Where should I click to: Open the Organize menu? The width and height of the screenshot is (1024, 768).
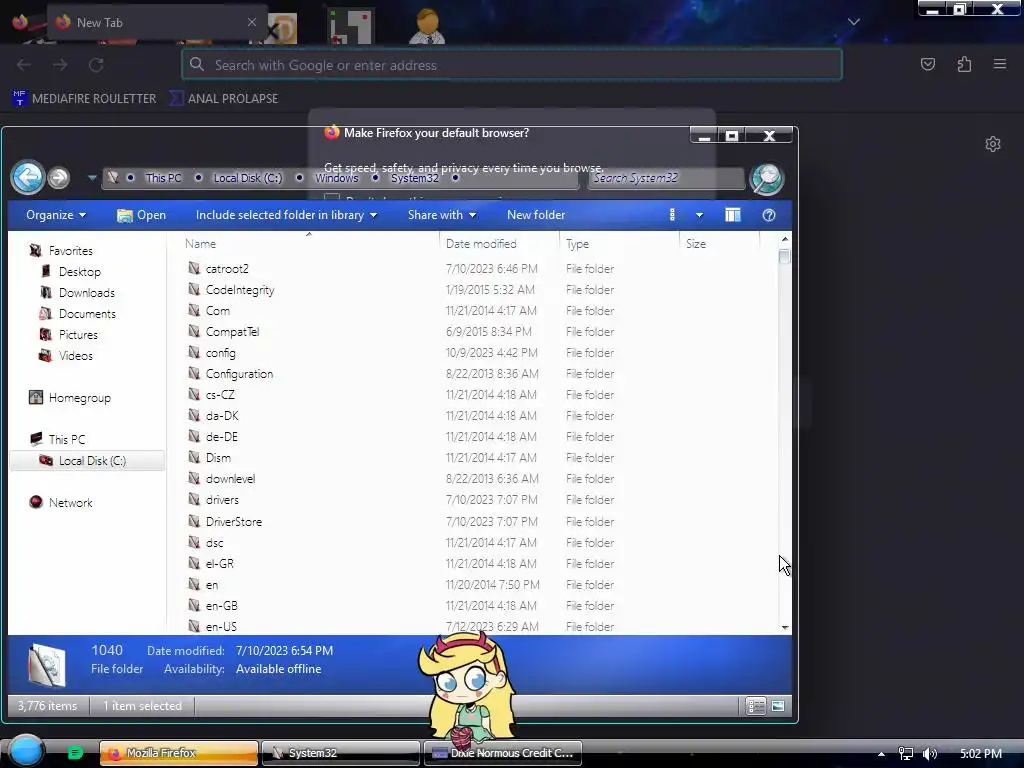[56, 215]
